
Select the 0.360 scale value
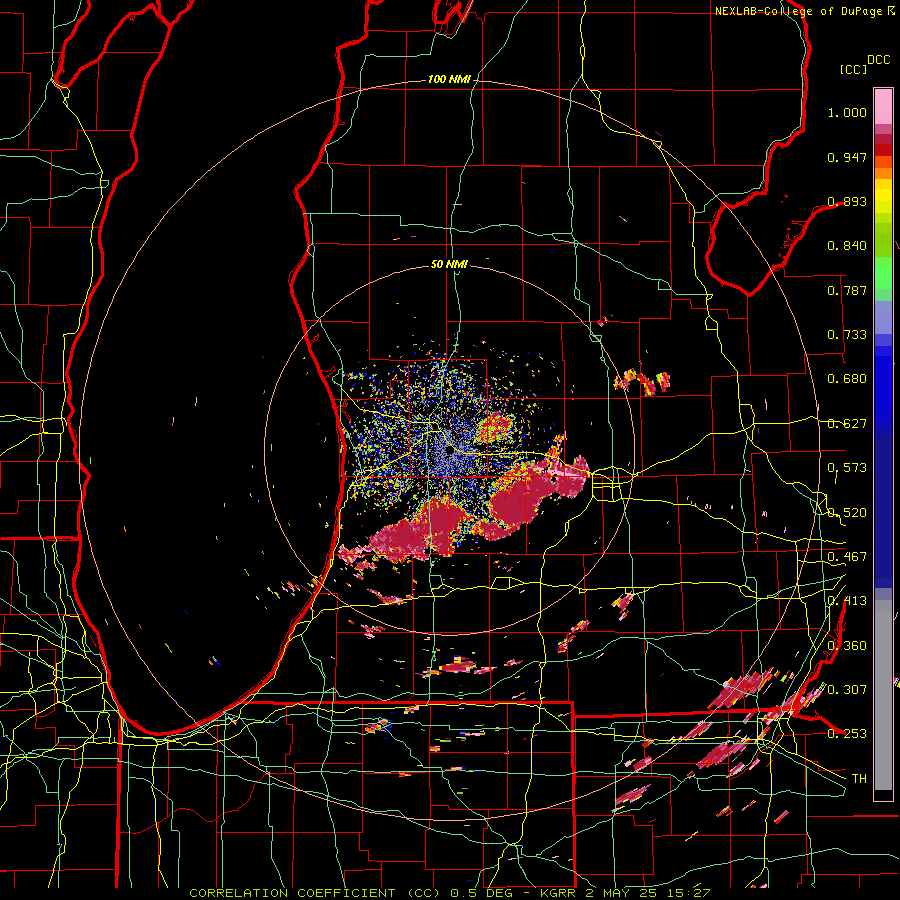[847, 646]
